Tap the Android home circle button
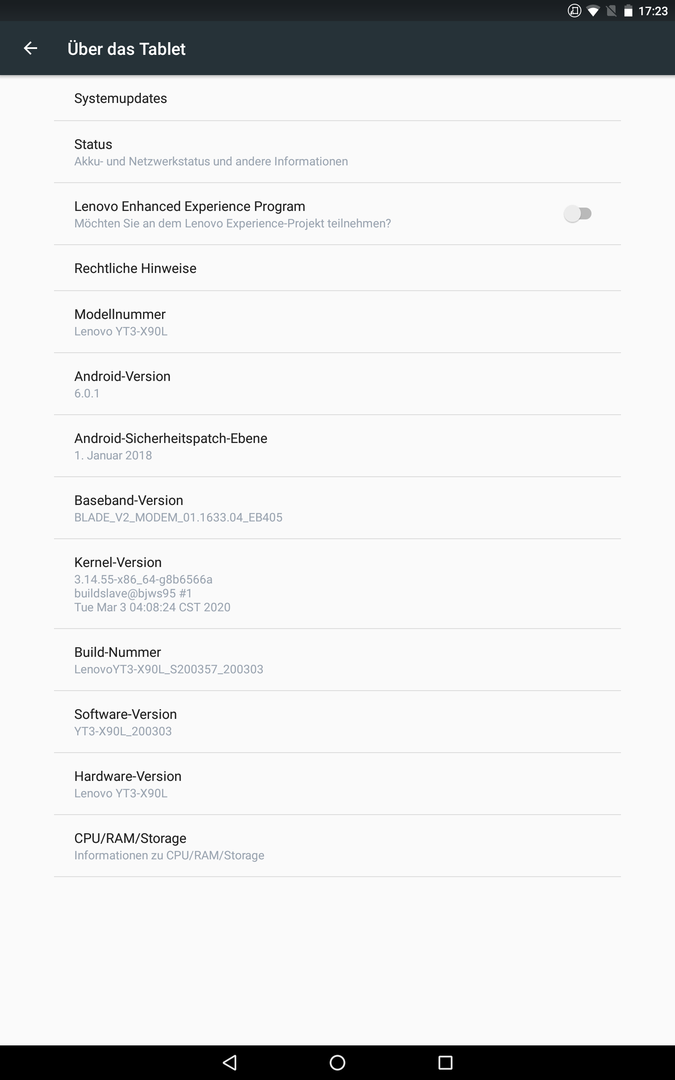The image size is (675, 1080). click(x=338, y=1062)
